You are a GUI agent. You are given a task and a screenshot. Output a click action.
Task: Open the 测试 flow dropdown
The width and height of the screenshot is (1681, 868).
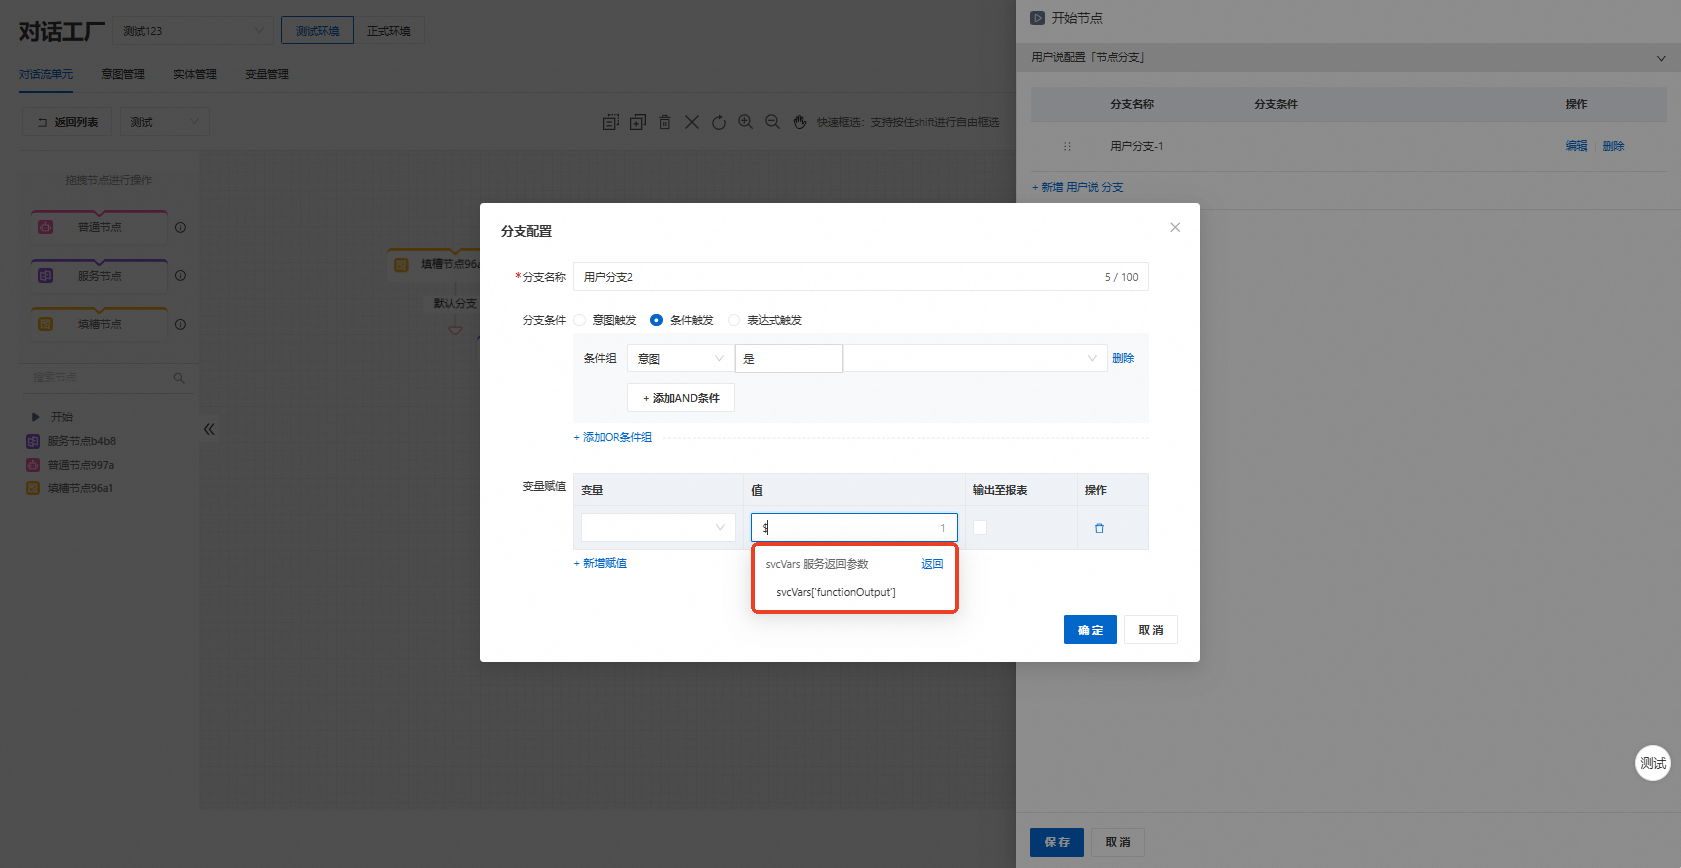pos(164,122)
